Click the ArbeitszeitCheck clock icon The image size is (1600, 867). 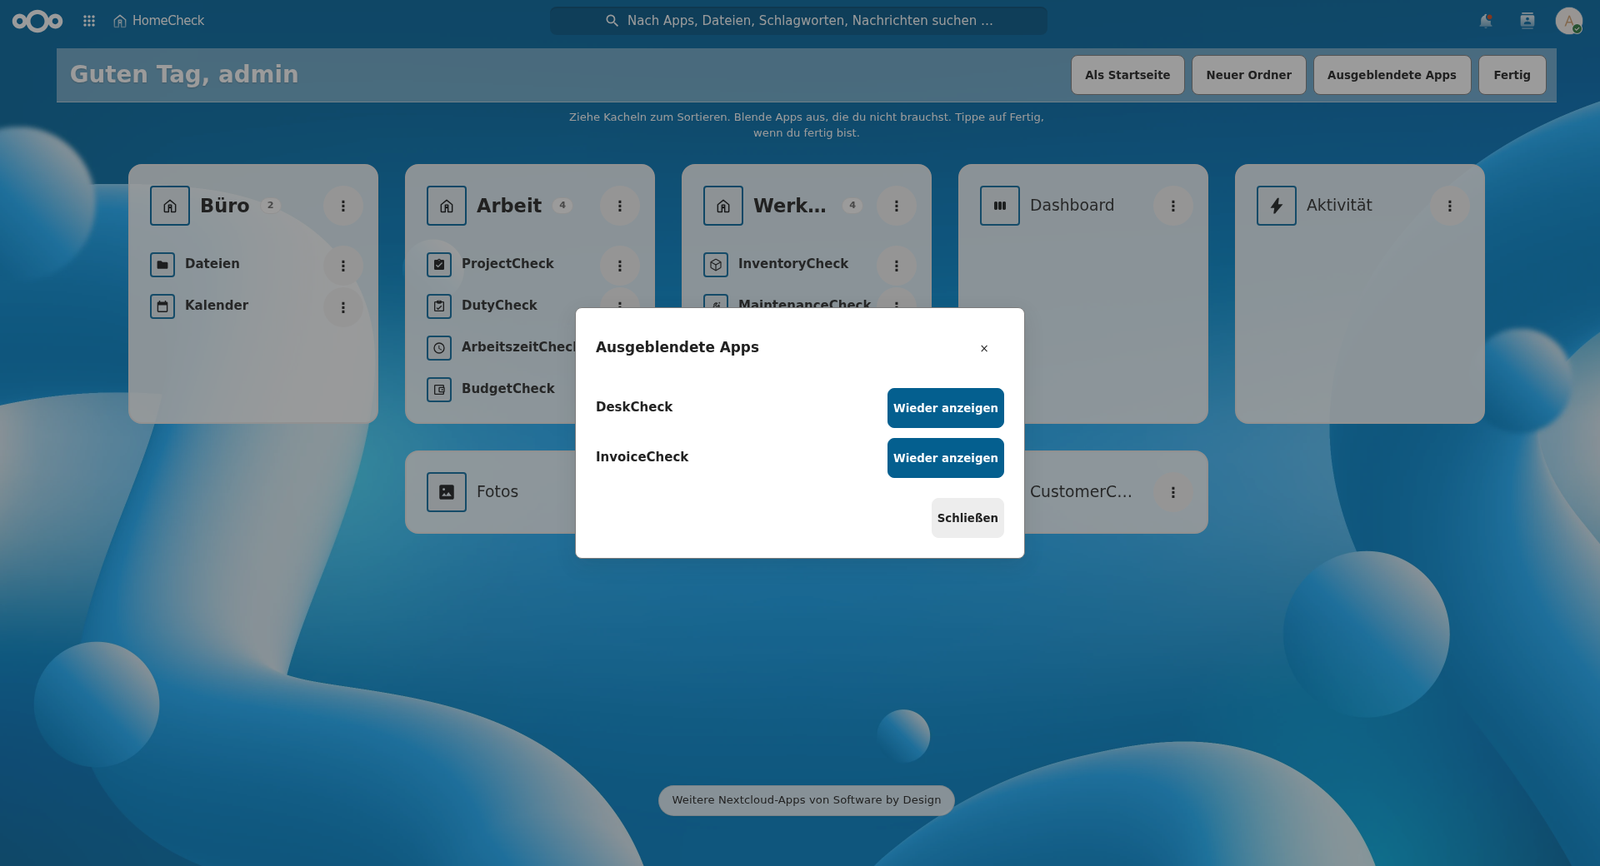pos(439,348)
